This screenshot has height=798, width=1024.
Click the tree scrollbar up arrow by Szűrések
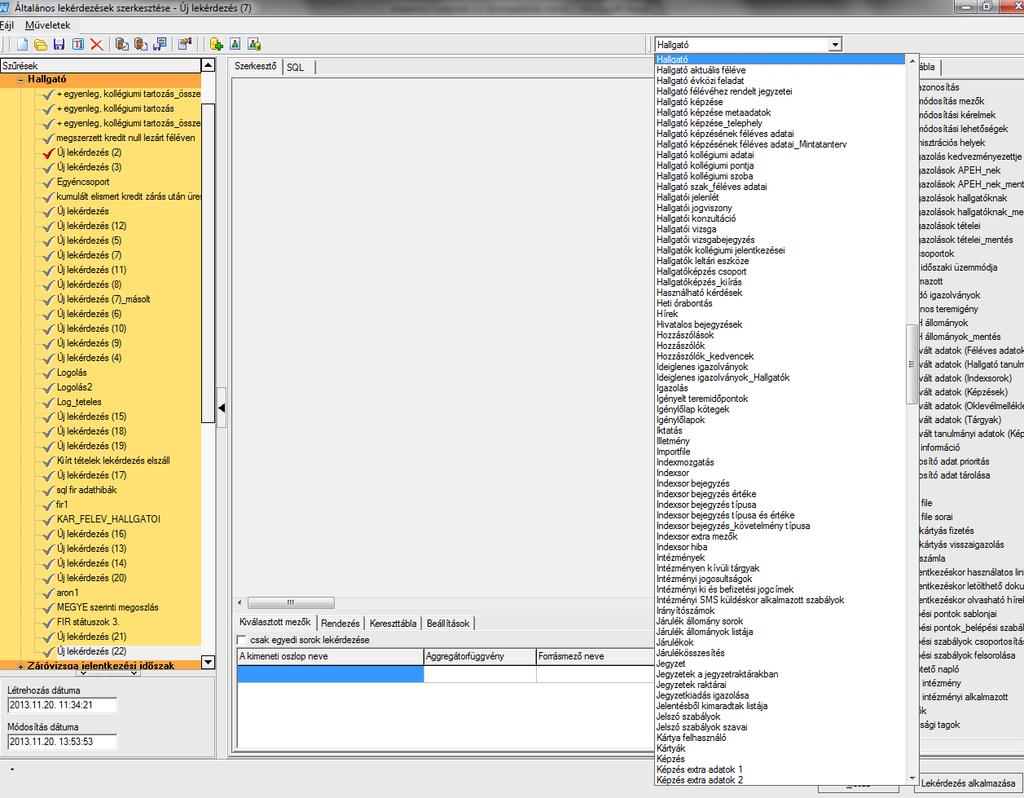pos(208,65)
